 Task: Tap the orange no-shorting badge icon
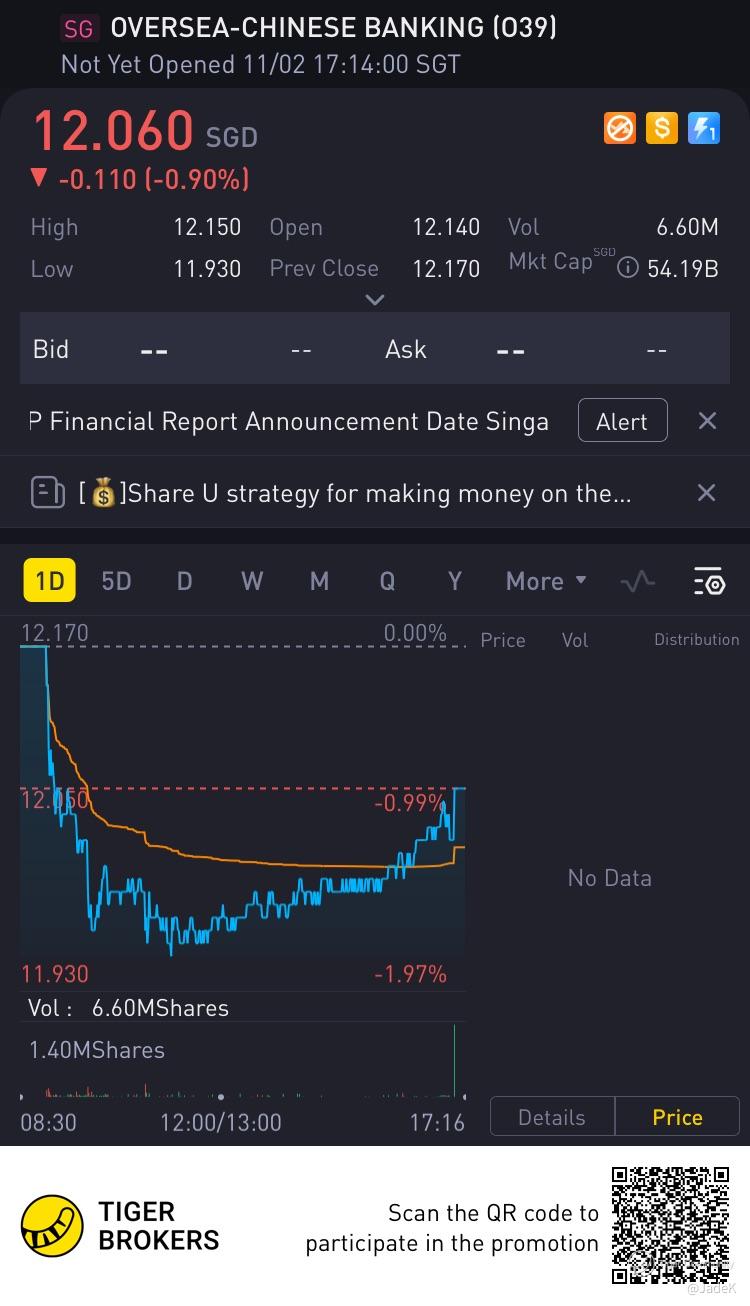620,128
